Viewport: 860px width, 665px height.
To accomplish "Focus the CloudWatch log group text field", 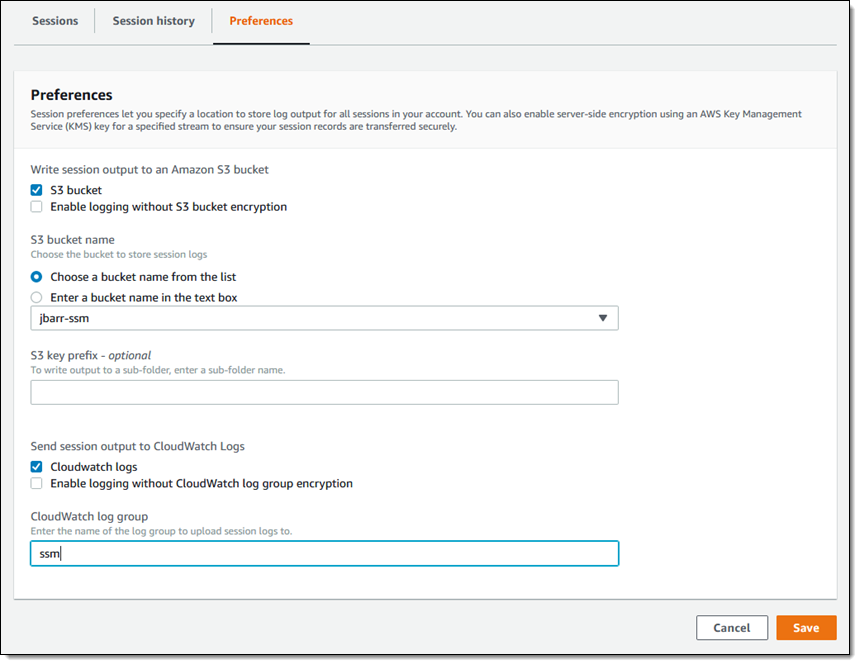I will (324, 554).
